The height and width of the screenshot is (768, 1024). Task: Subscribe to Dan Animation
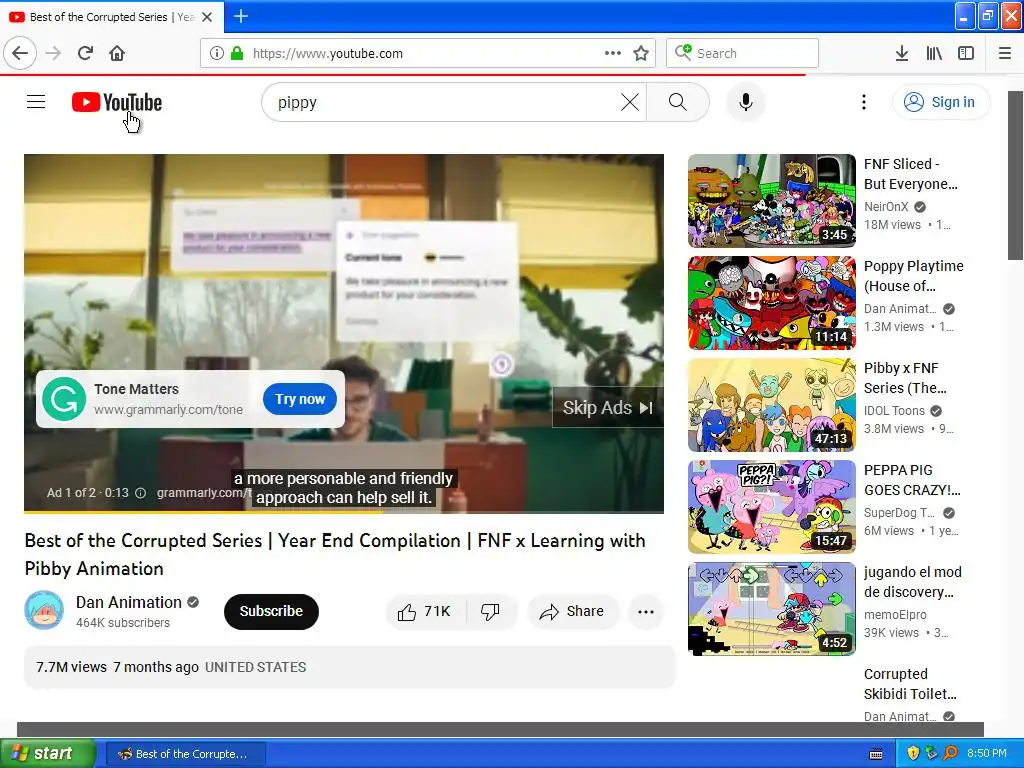point(271,611)
